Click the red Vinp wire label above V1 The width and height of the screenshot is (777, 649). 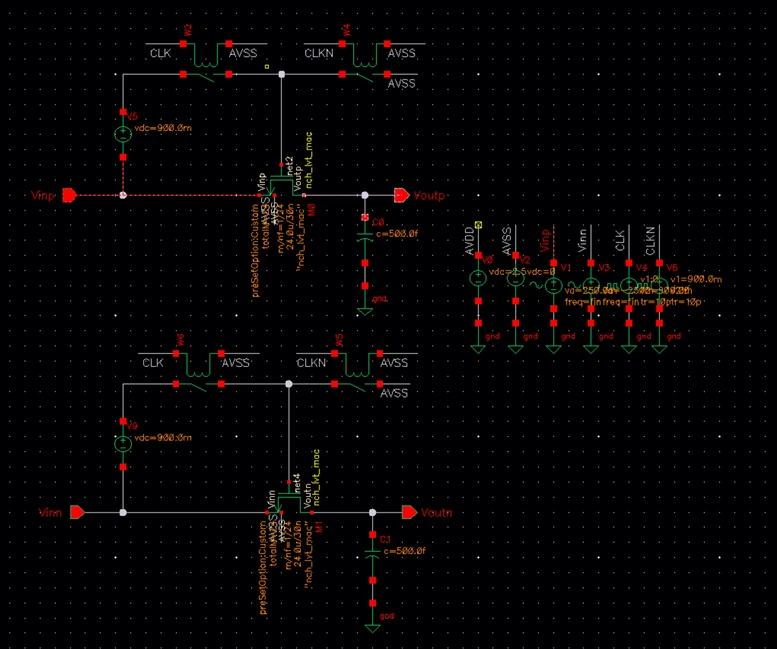[545, 240]
